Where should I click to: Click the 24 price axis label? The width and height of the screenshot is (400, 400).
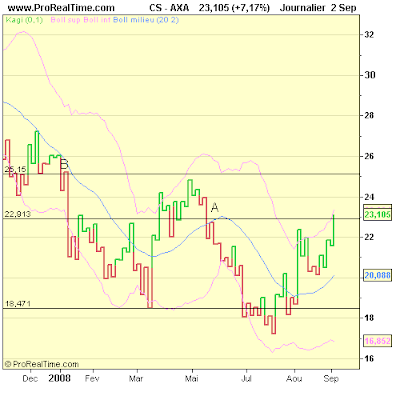[369, 197]
